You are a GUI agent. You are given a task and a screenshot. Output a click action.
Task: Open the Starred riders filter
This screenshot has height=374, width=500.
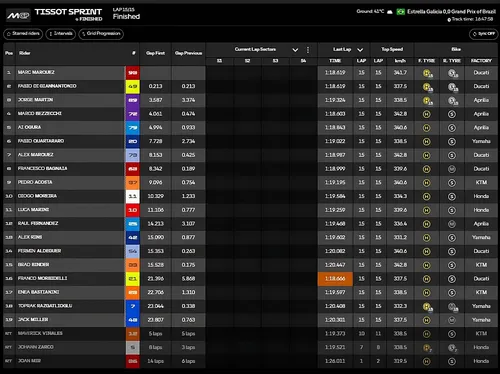tap(23, 34)
